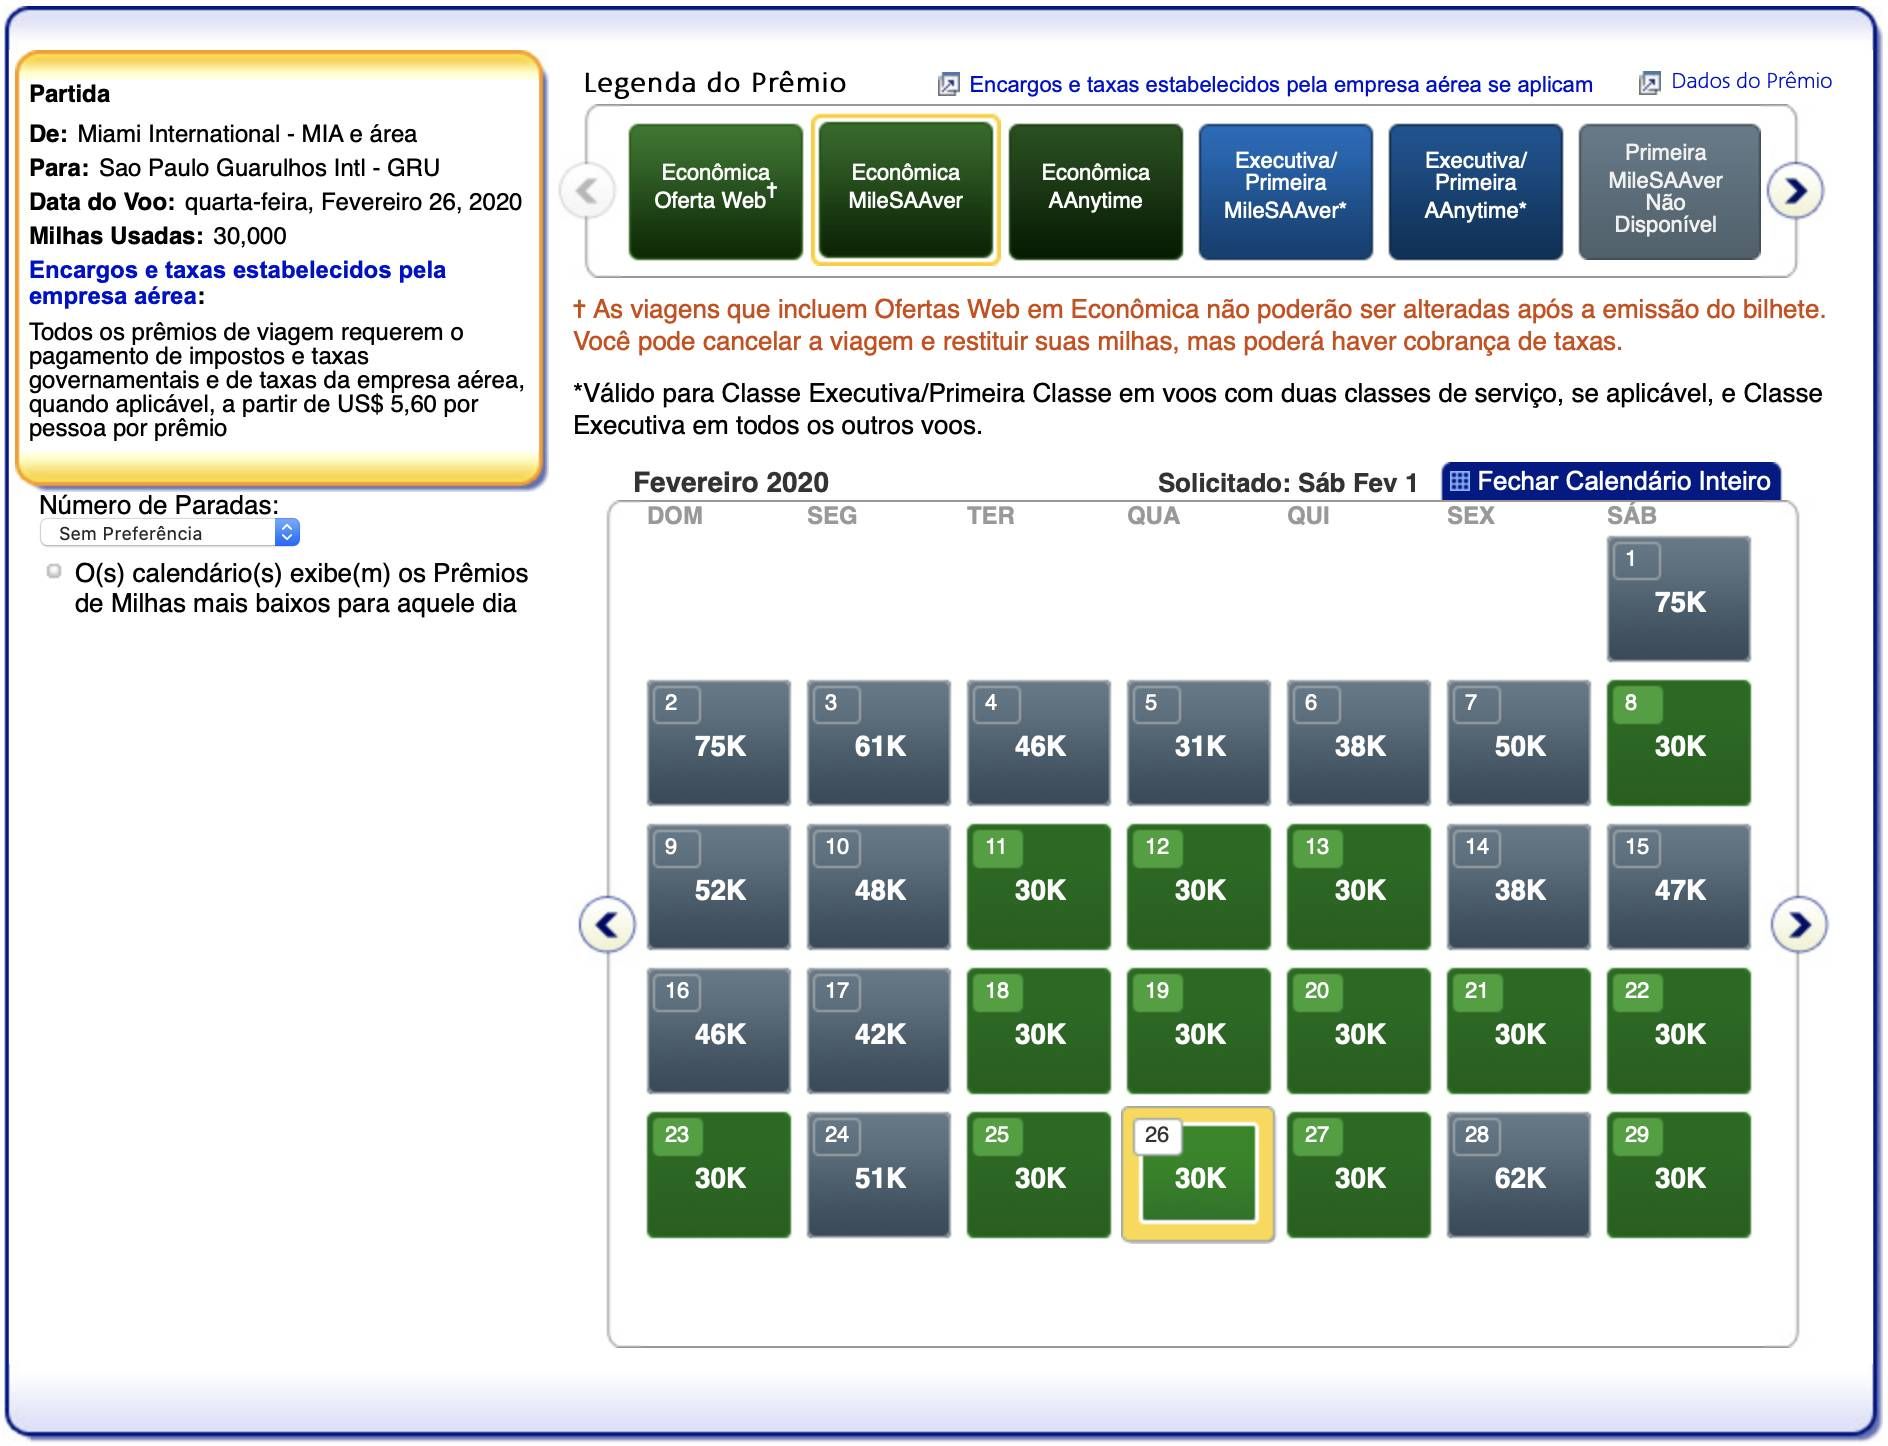The height and width of the screenshot is (1446, 1888).
Task: Pick green February 21 at 30K
Action: (1519, 1031)
